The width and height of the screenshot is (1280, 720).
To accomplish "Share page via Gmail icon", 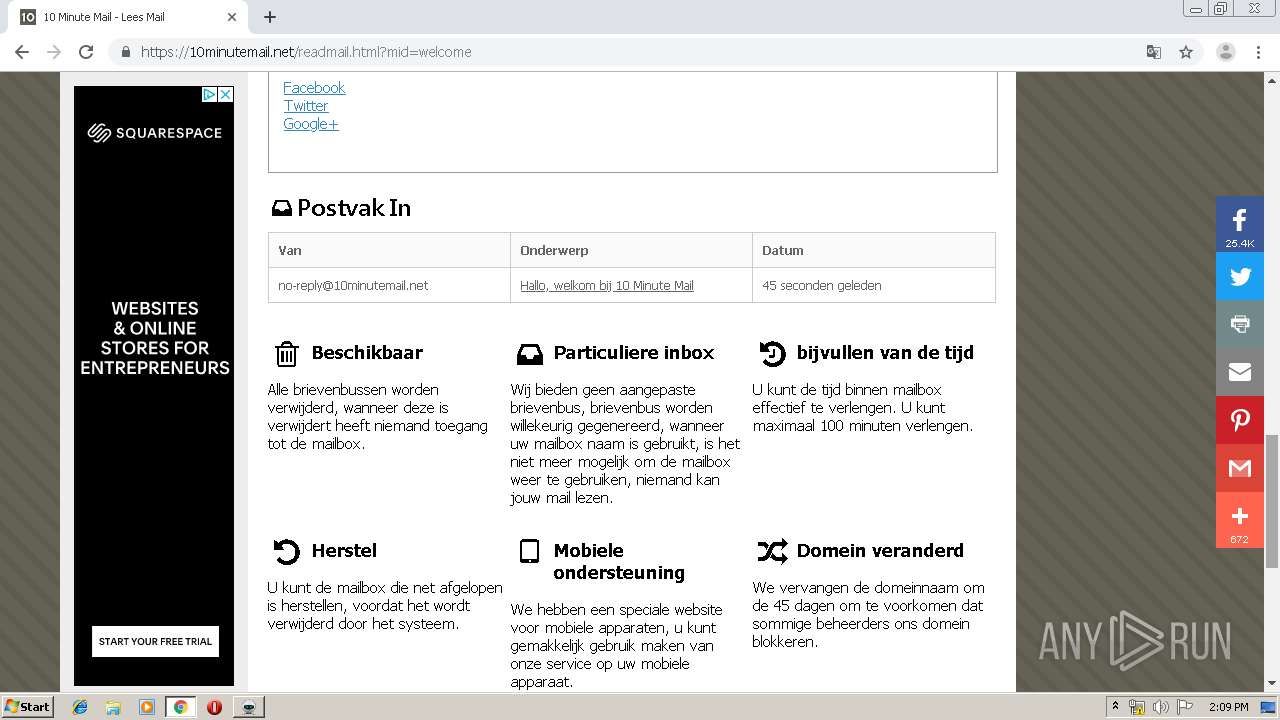I will [x=1240, y=468].
